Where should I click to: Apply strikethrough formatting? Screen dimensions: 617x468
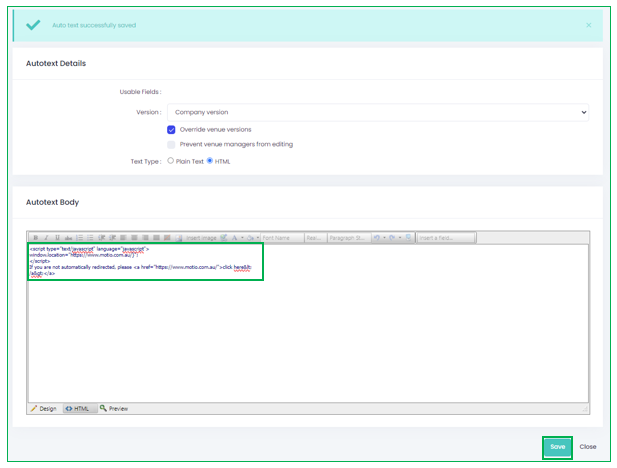68,238
